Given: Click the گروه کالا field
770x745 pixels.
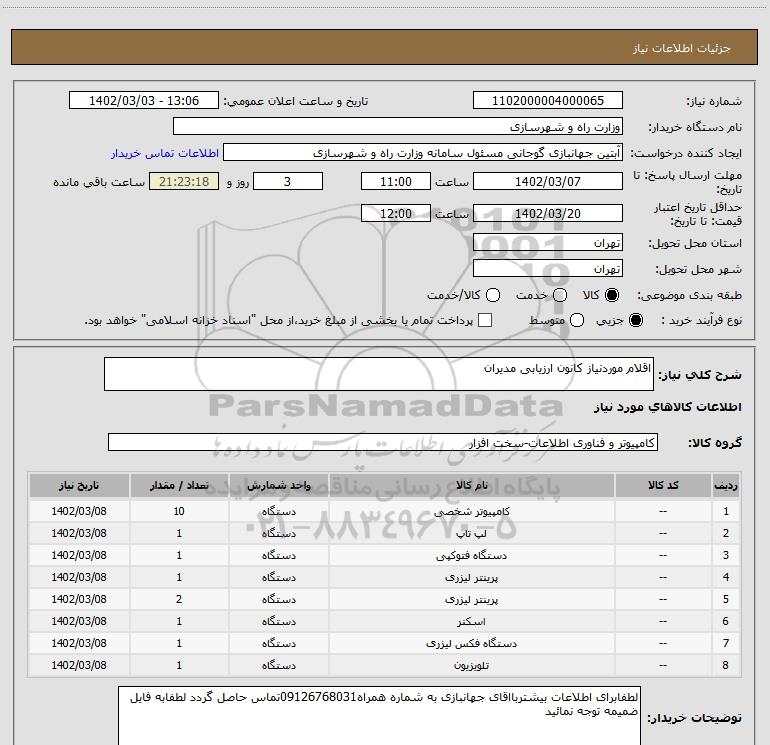Looking at the screenshot, I should 383,442.
